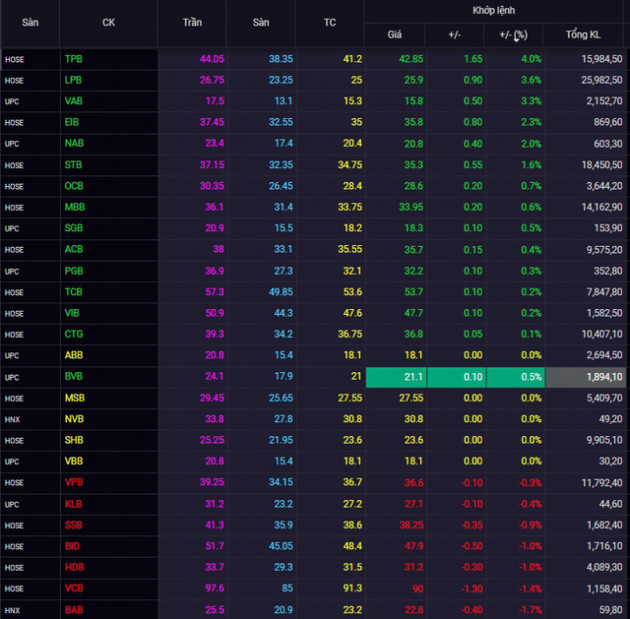
Task: Sort by the +/- (%) column header
Action: click(513, 35)
